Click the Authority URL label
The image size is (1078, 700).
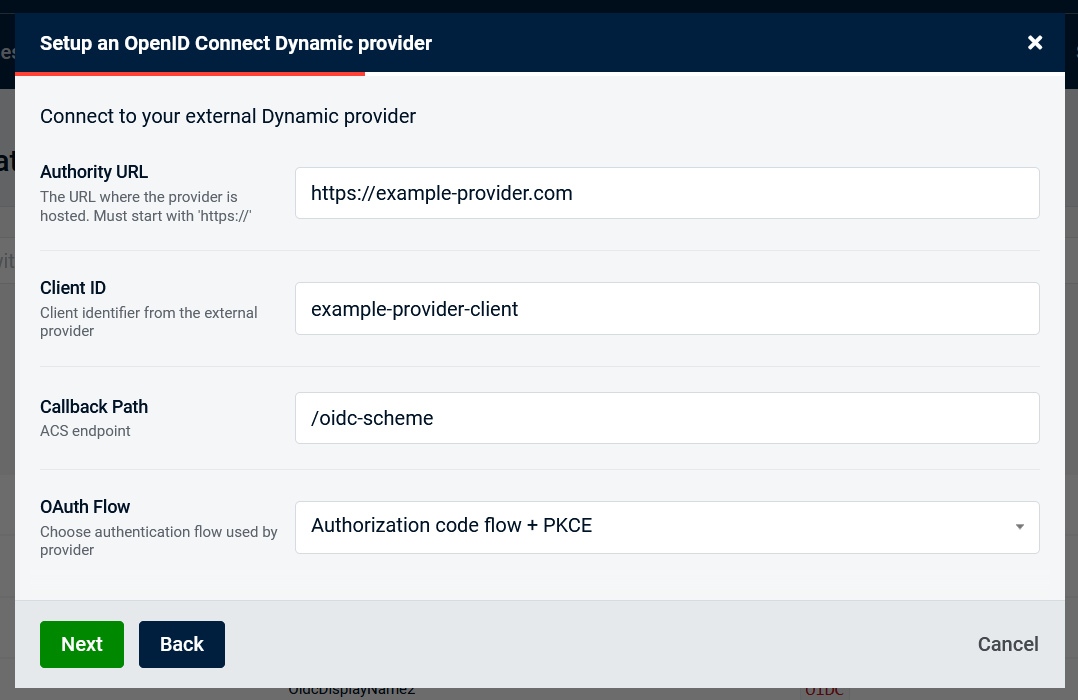(x=94, y=172)
